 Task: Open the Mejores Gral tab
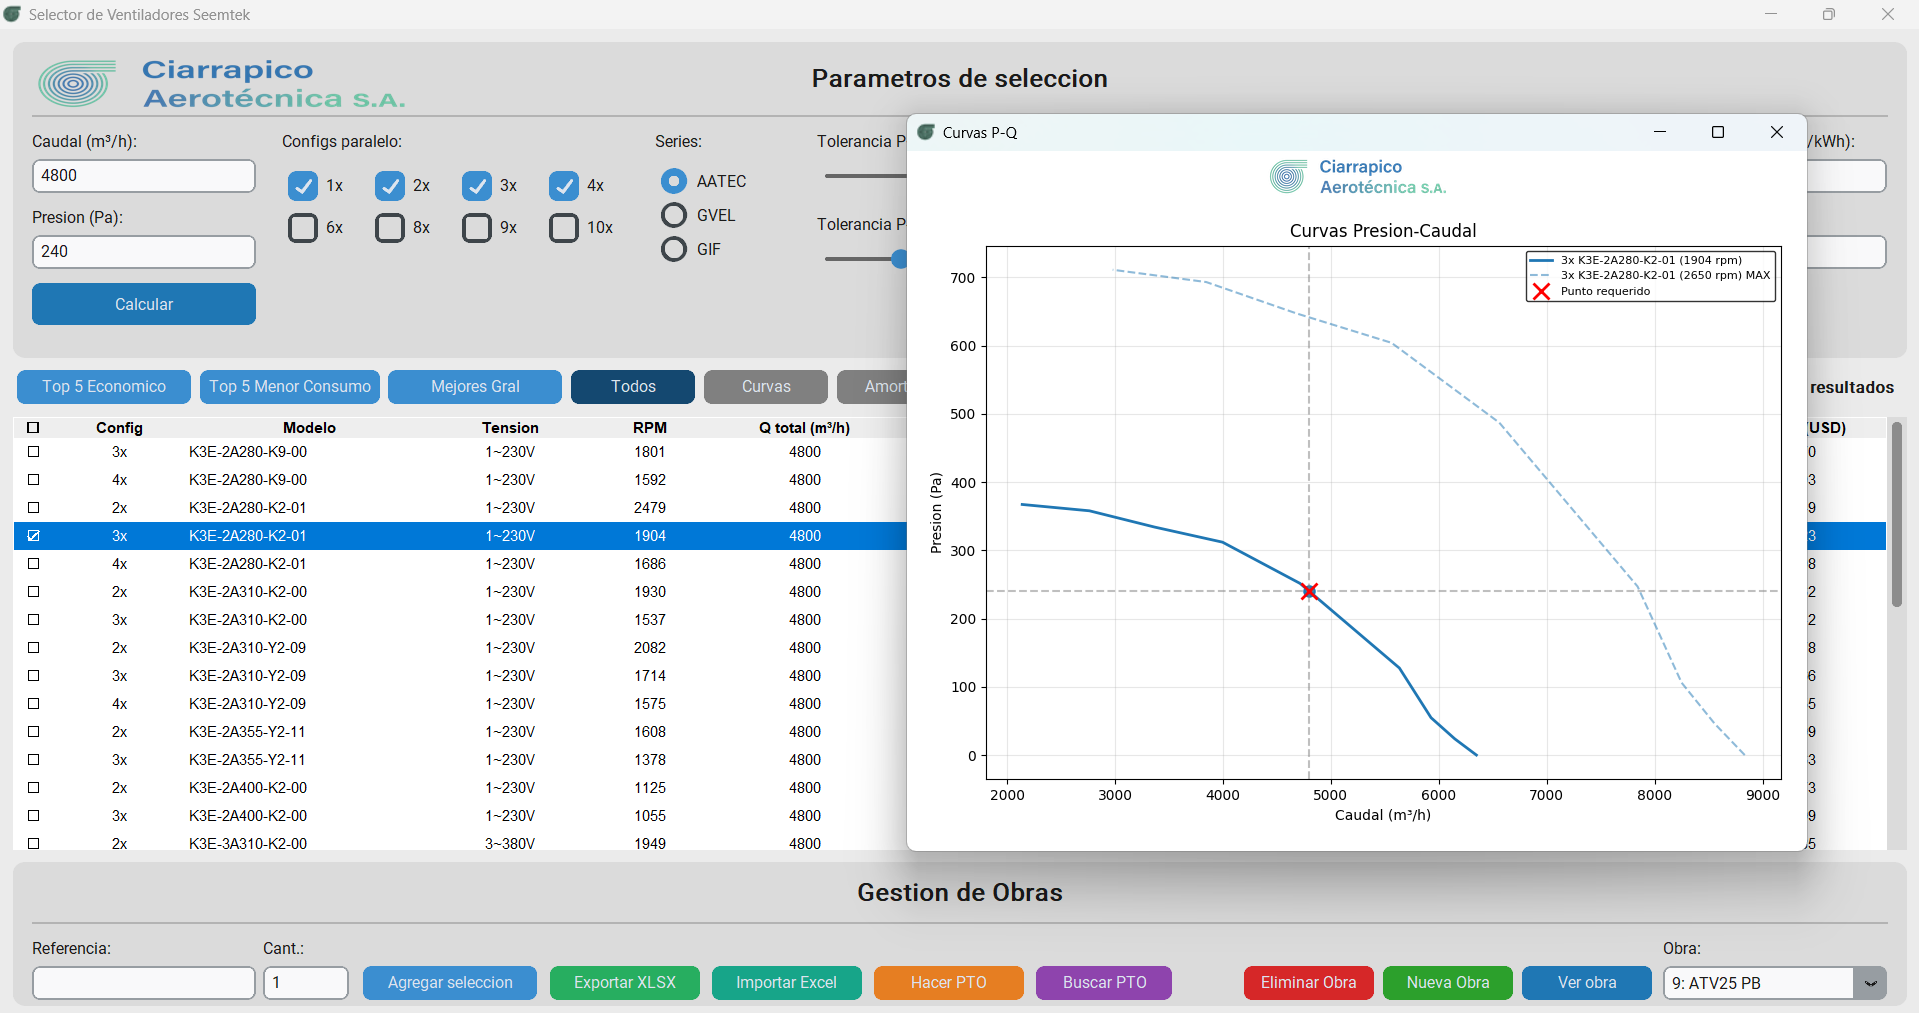tap(475, 387)
